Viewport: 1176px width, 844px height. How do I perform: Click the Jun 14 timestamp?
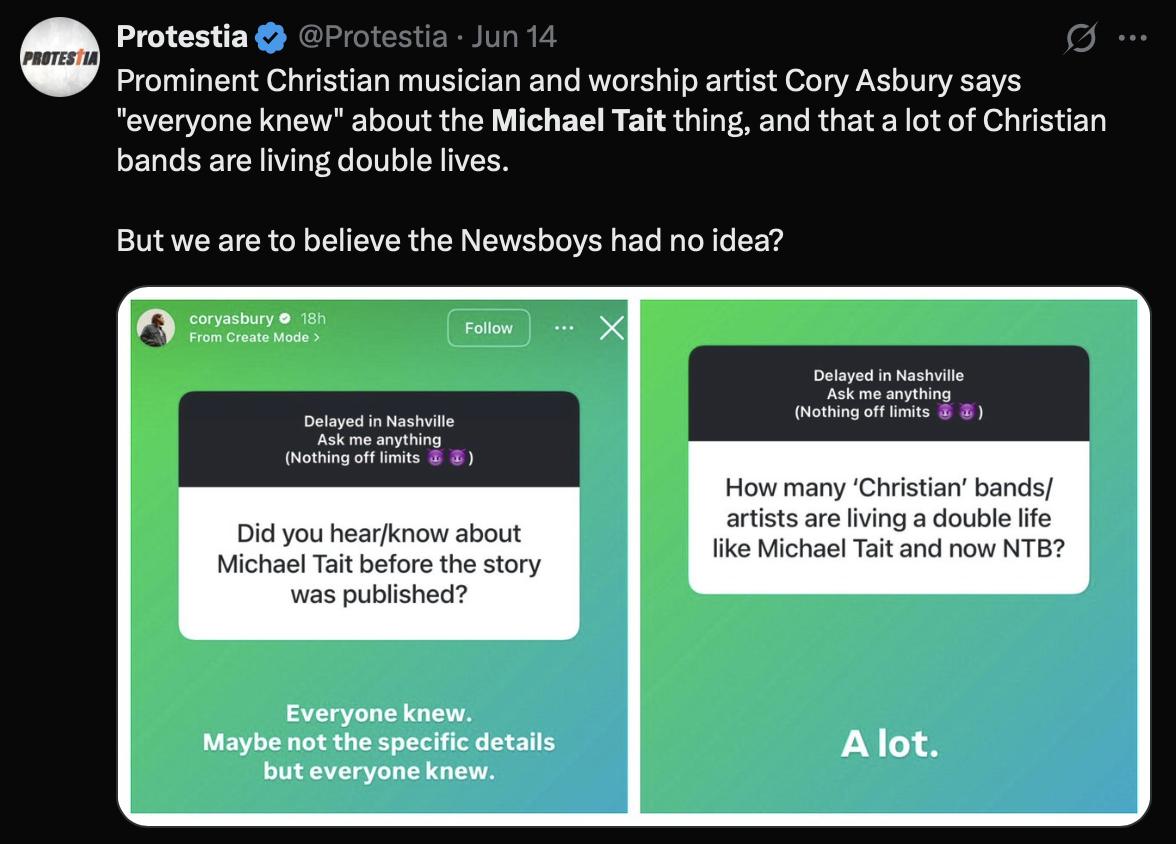click(x=514, y=37)
